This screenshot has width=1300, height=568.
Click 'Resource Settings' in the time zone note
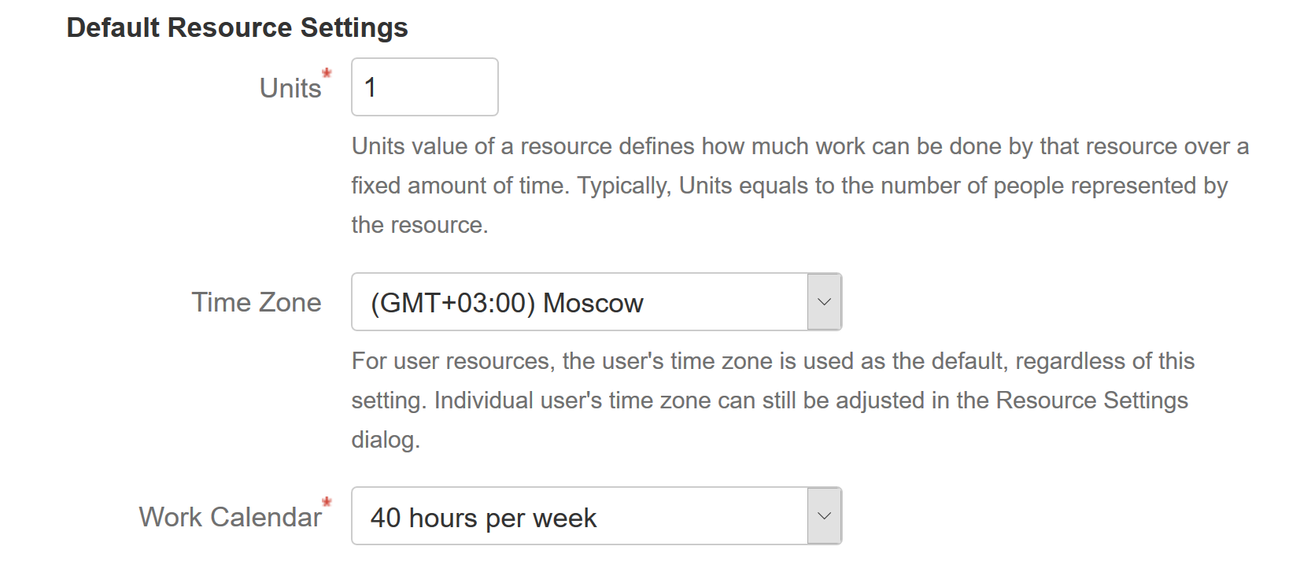(x=1092, y=400)
